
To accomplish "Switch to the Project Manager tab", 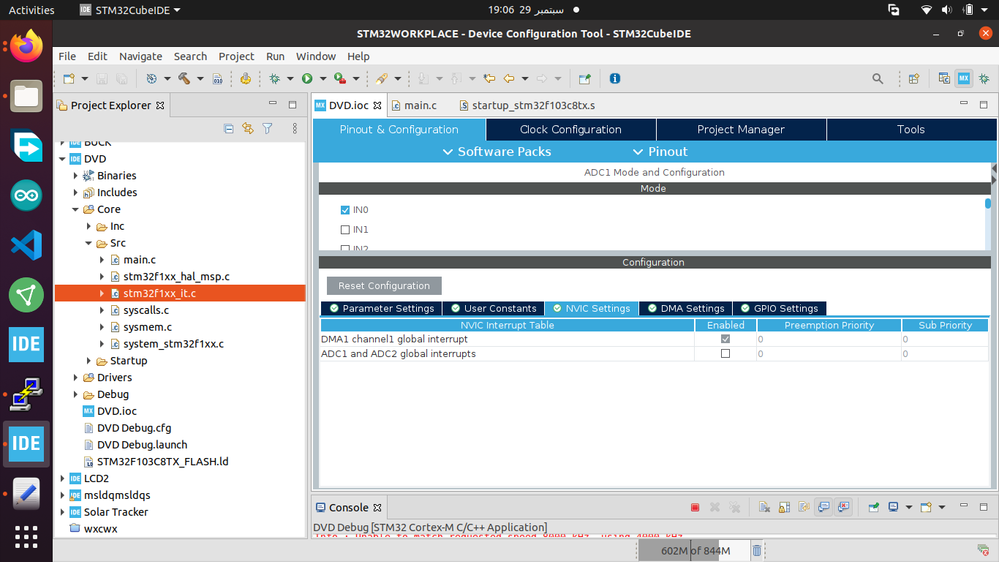I will pyautogui.click(x=740, y=129).
